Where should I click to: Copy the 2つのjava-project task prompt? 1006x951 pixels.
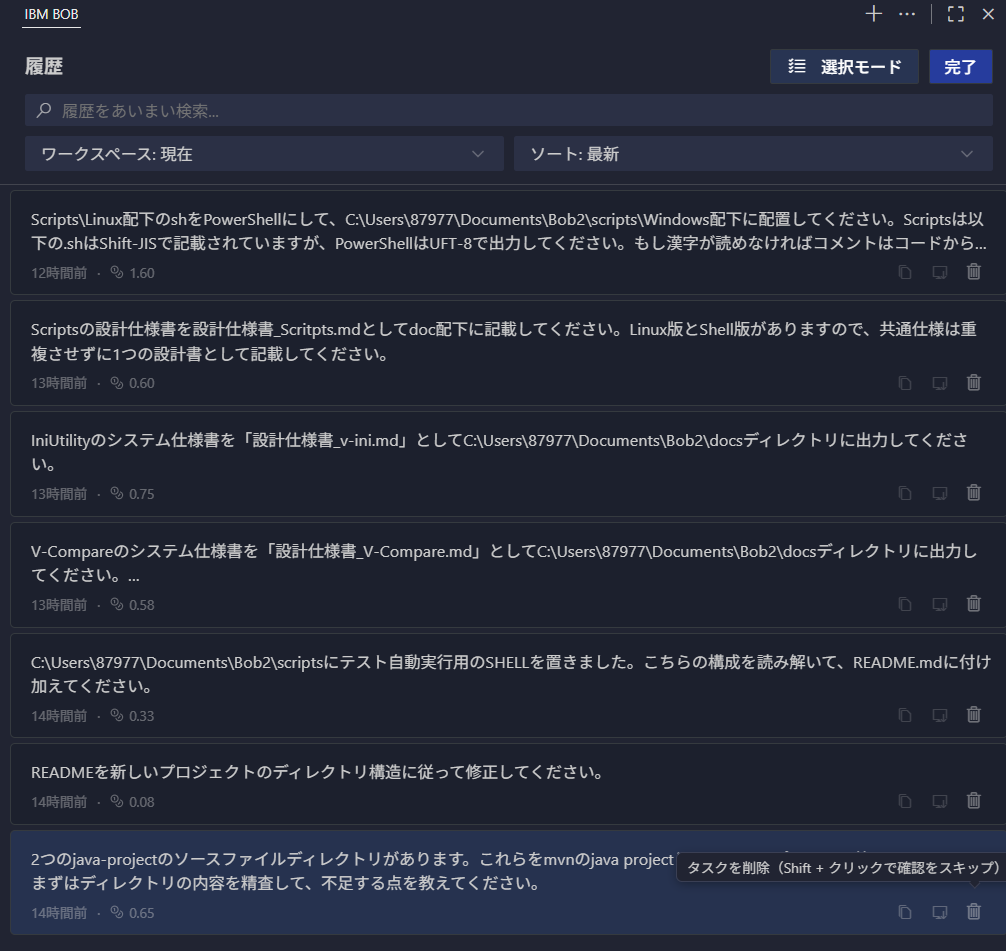(905, 912)
